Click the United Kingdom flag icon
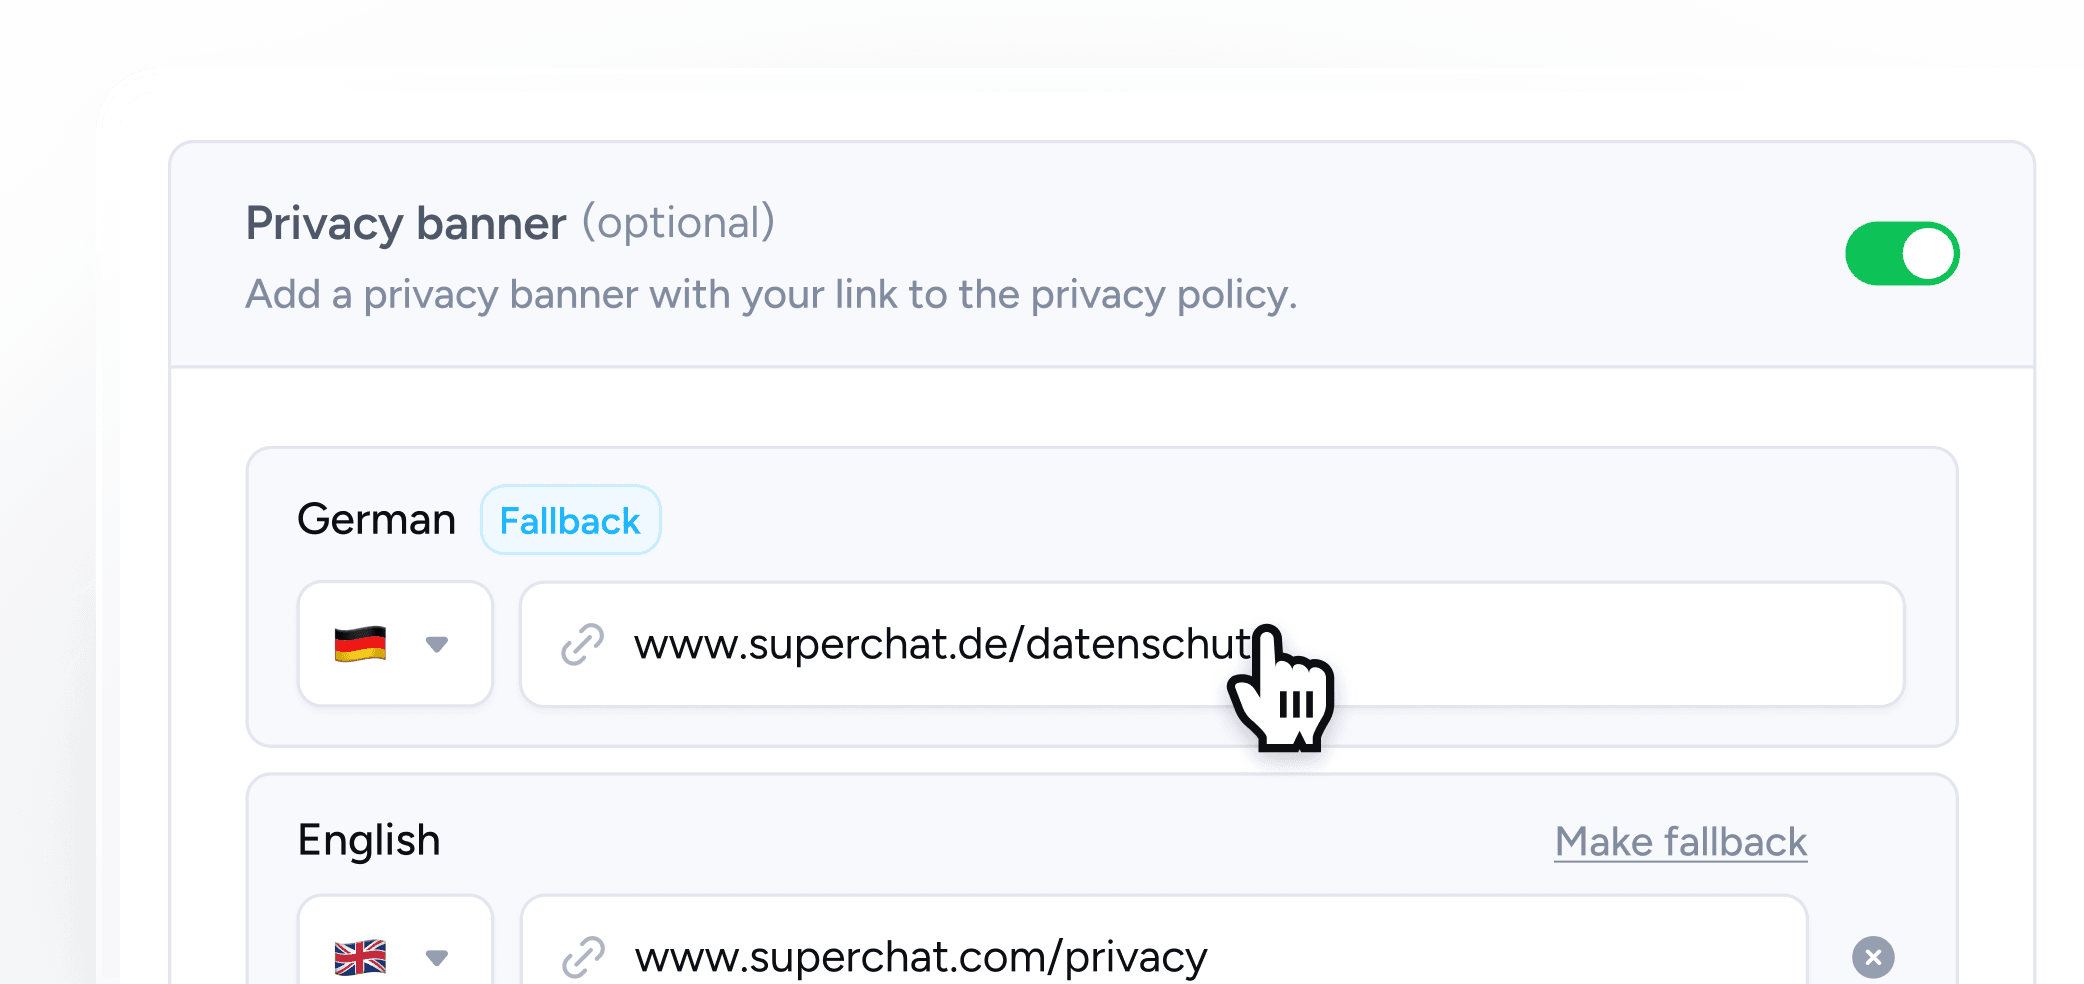 click(x=360, y=957)
